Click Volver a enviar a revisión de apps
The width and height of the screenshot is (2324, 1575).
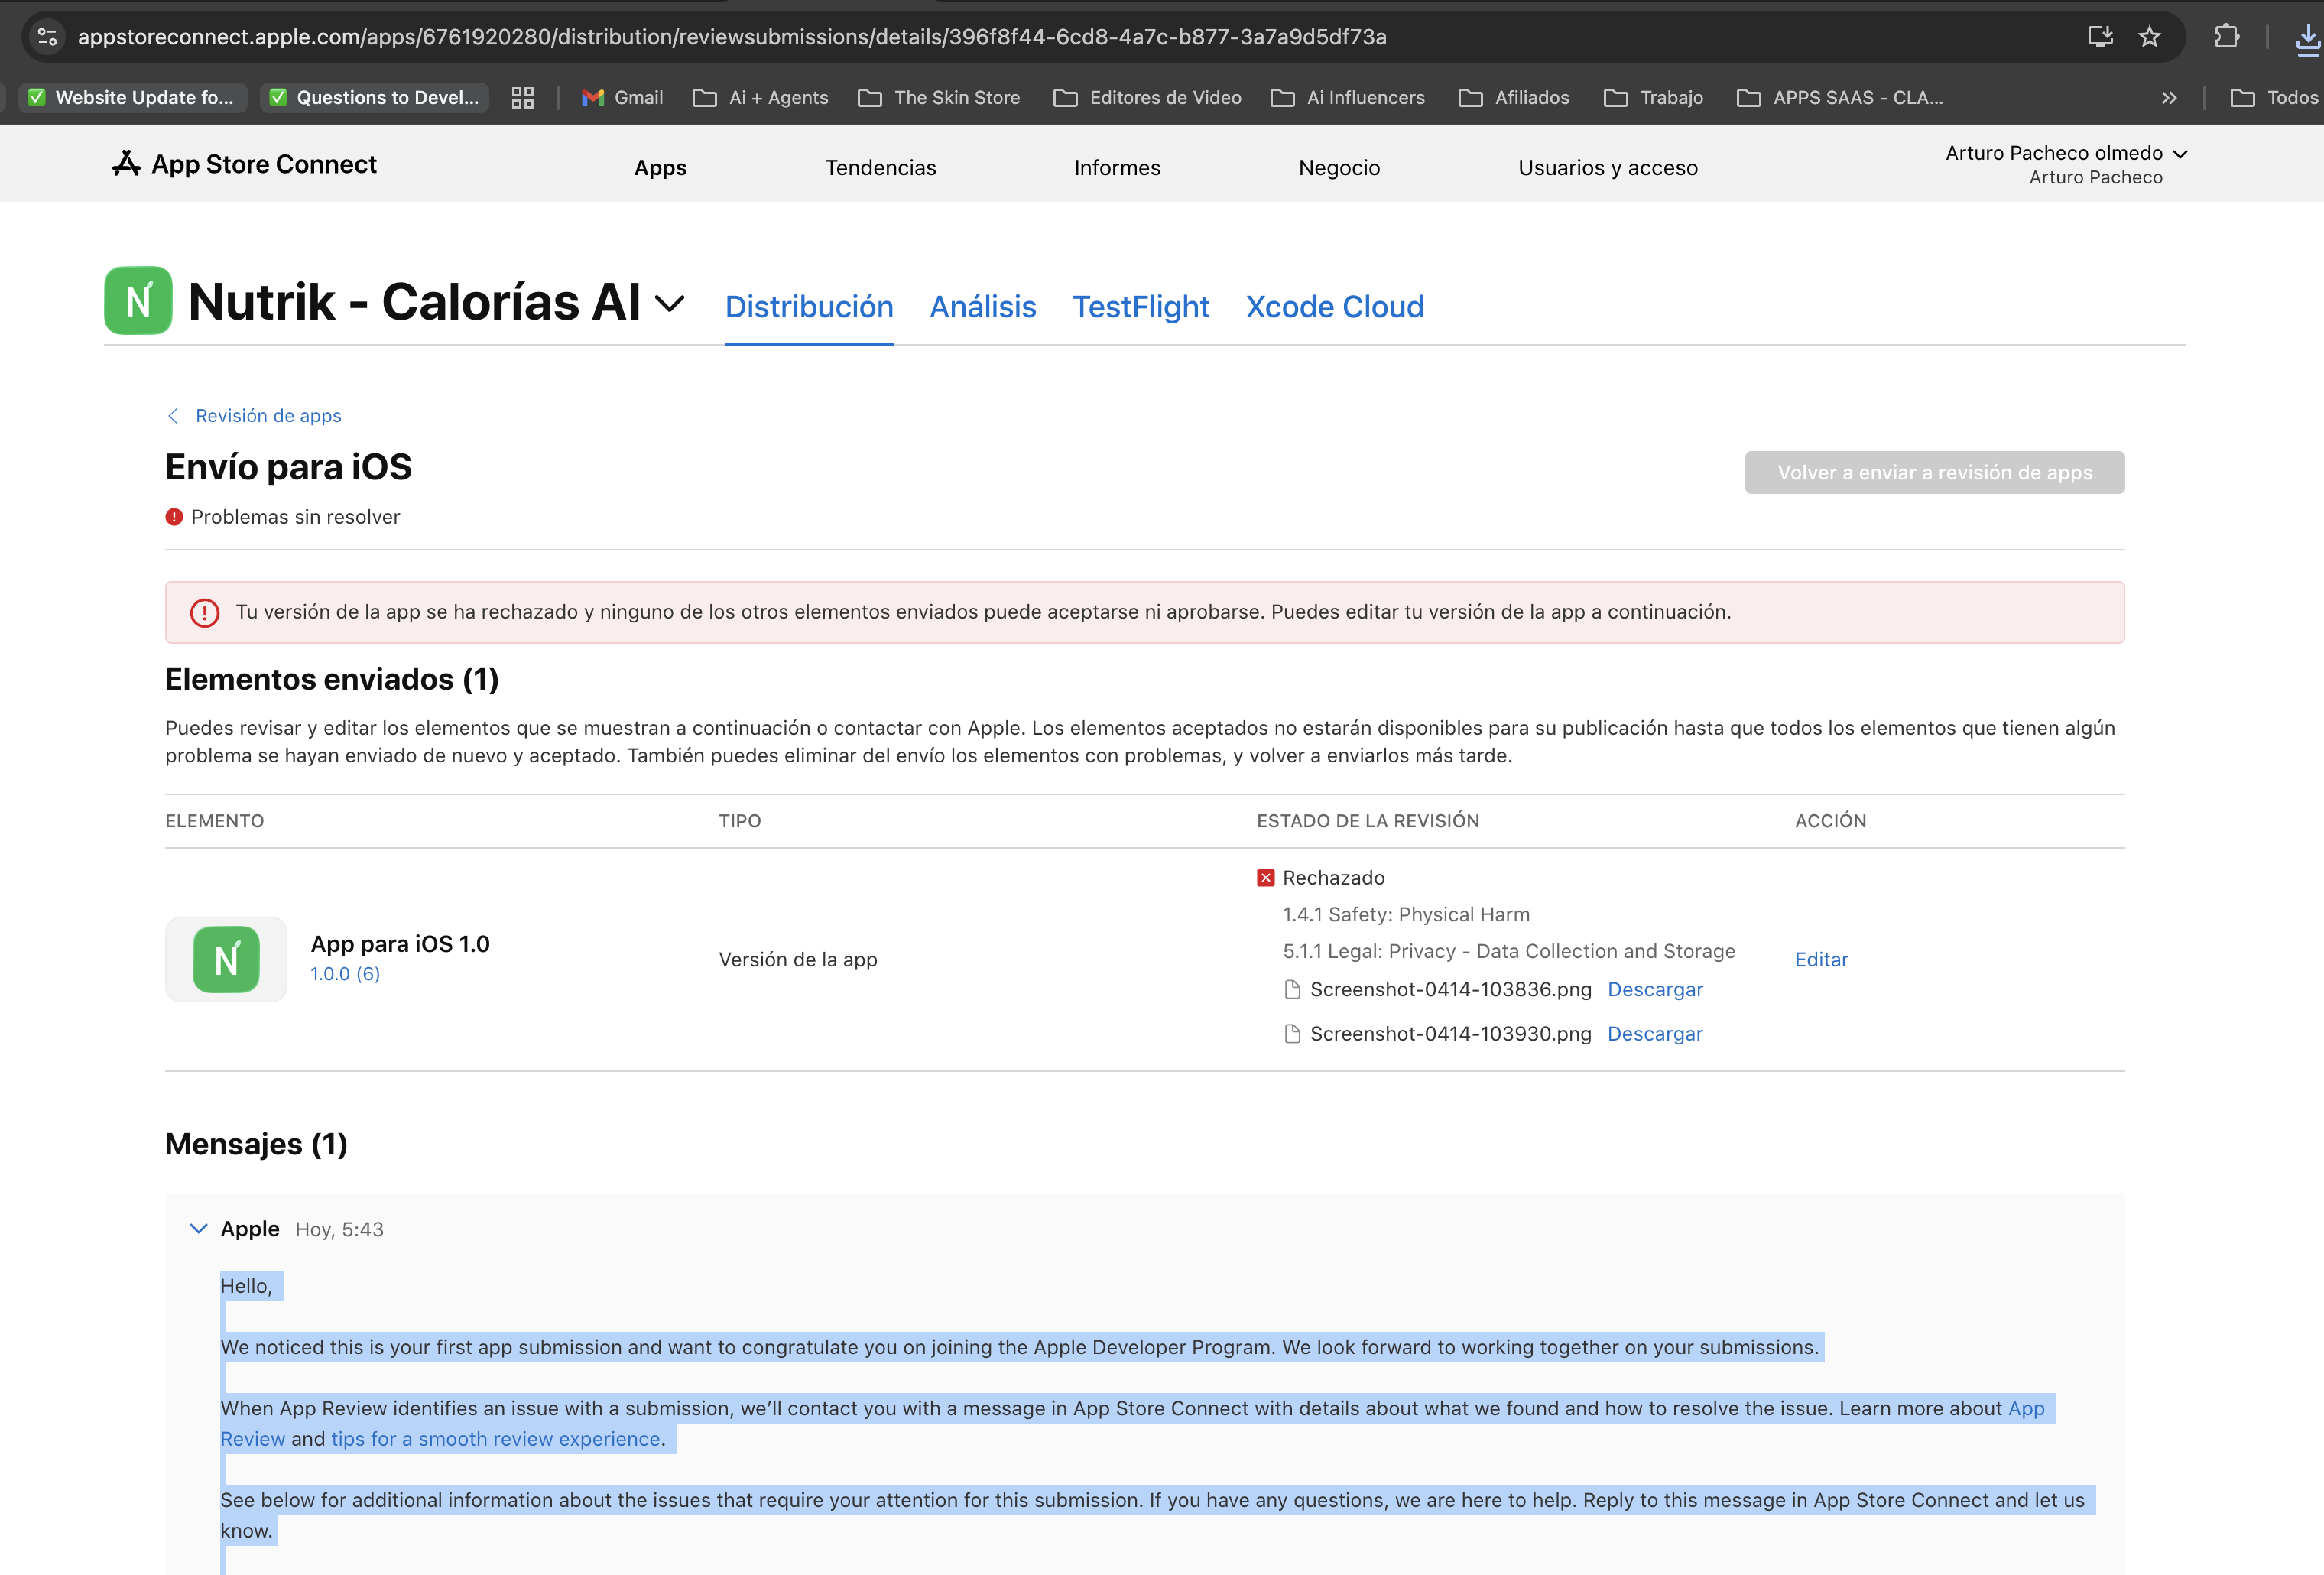1934,472
